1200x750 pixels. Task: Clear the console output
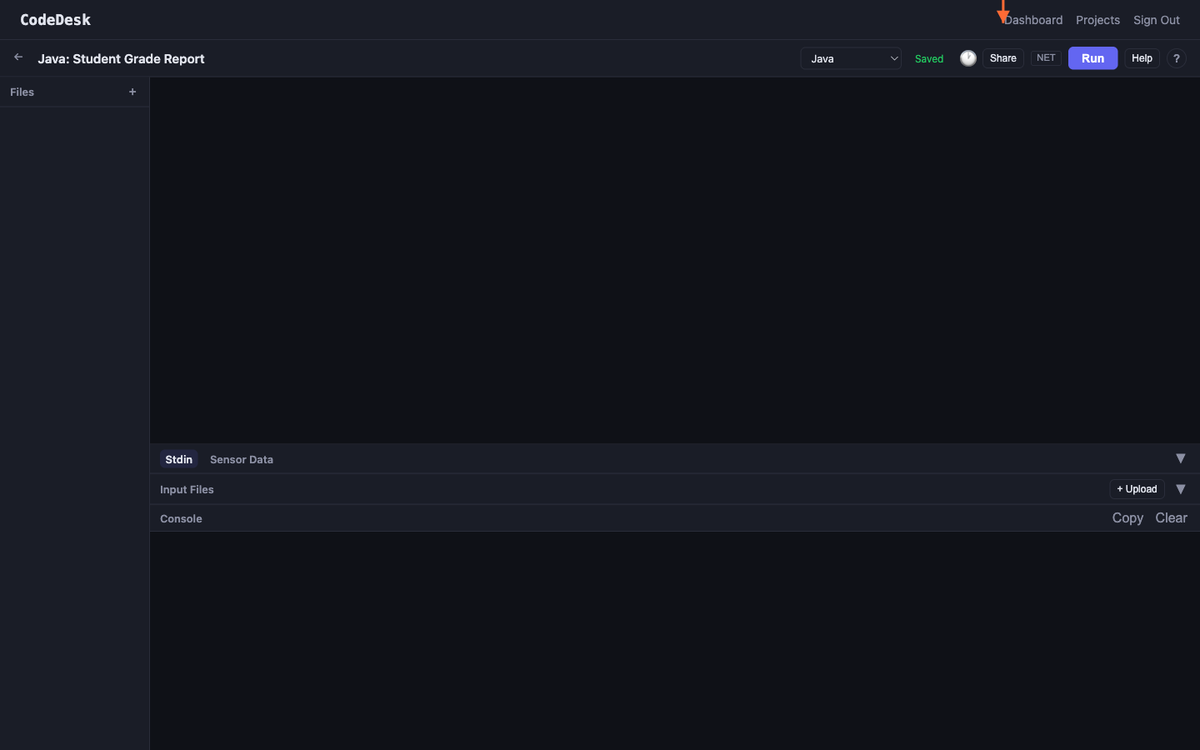(1171, 518)
